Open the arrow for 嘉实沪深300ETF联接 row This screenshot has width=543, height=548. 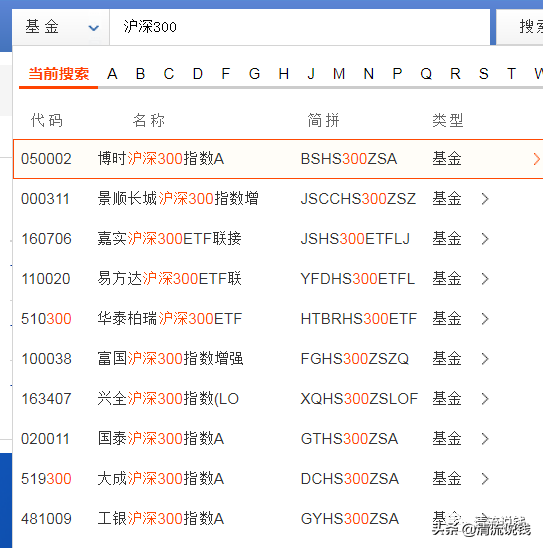[x=485, y=239]
